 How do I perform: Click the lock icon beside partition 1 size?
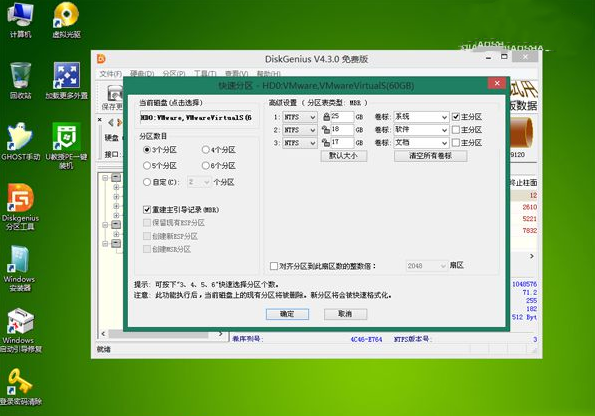pos(326,117)
